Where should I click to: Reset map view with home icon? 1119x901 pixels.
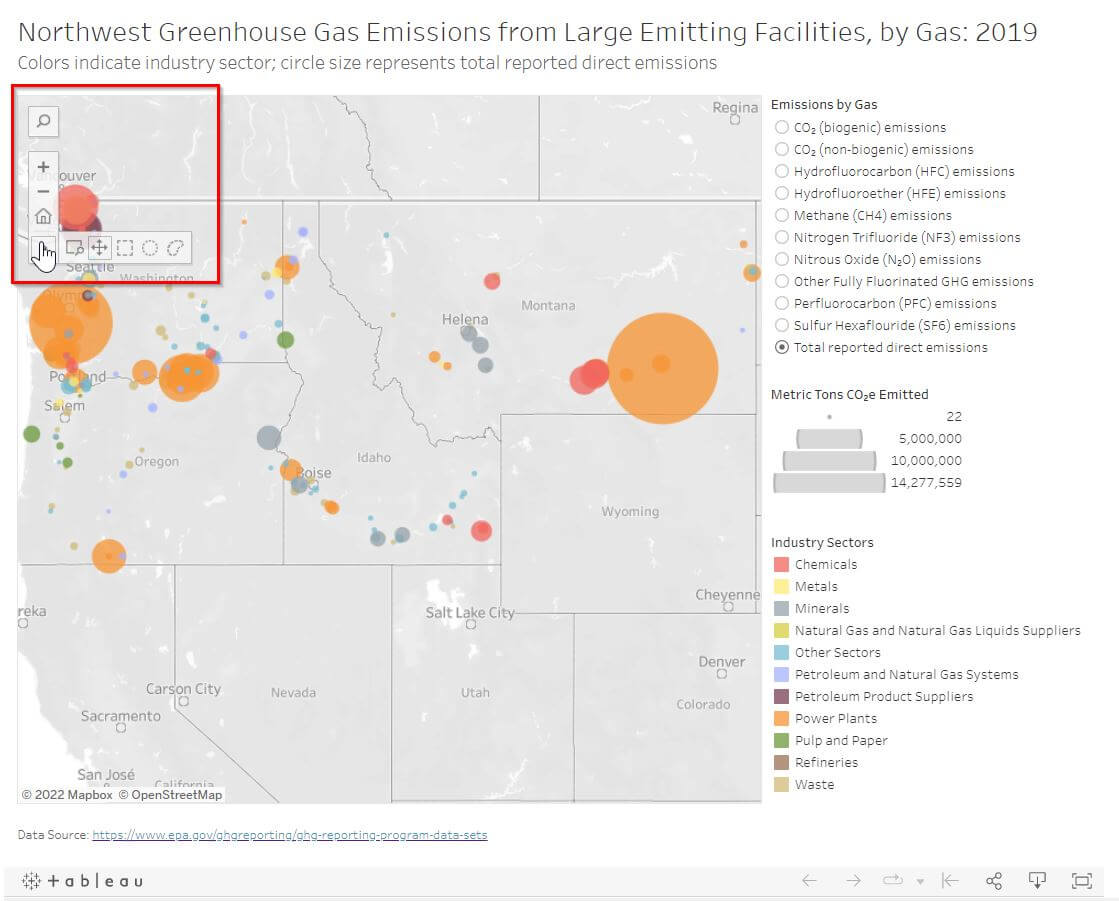tap(44, 215)
